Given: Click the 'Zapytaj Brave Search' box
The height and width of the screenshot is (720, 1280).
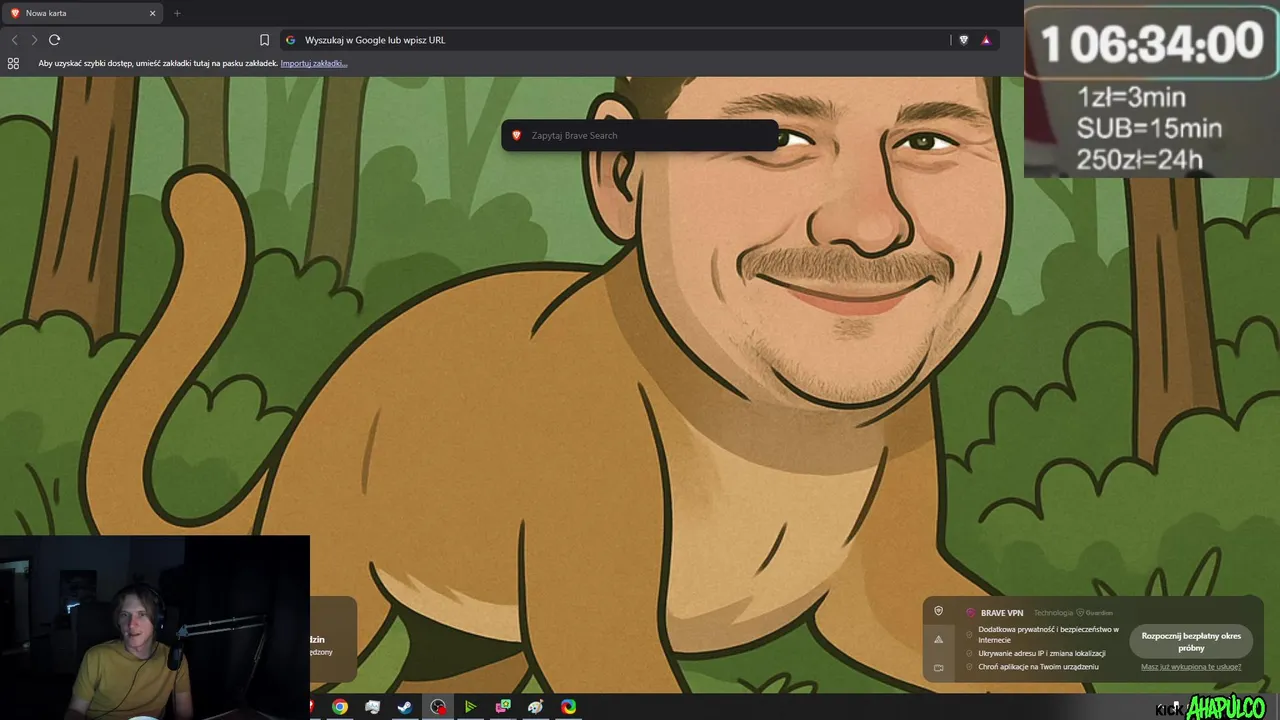Looking at the screenshot, I should (639, 135).
